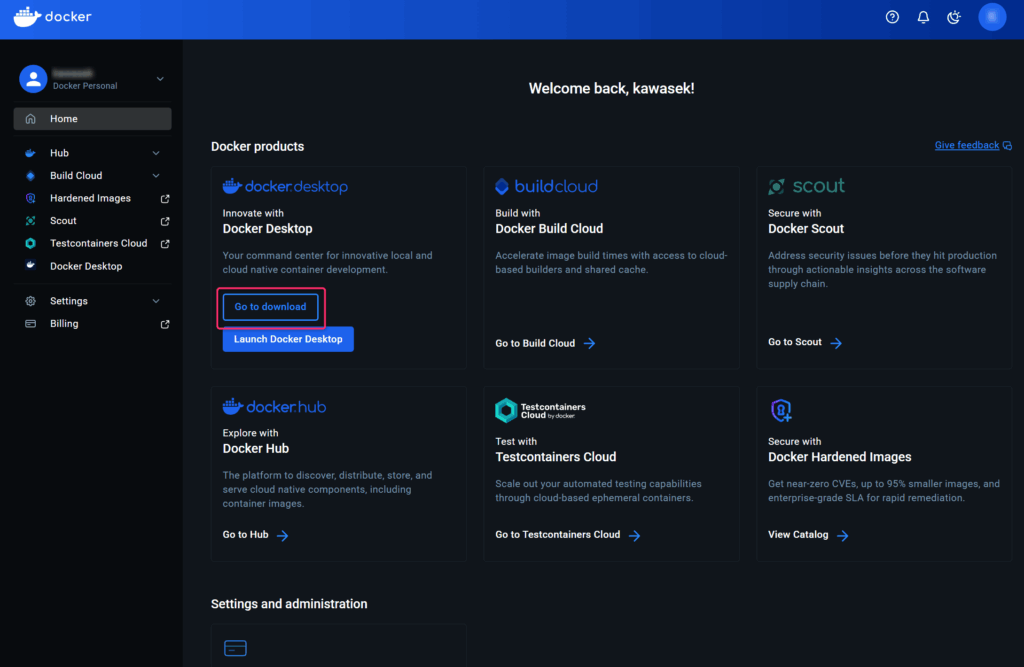The width and height of the screenshot is (1024, 667).
Task: Click the external link icon beside Billing
Action: pyautogui.click(x=165, y=324)
